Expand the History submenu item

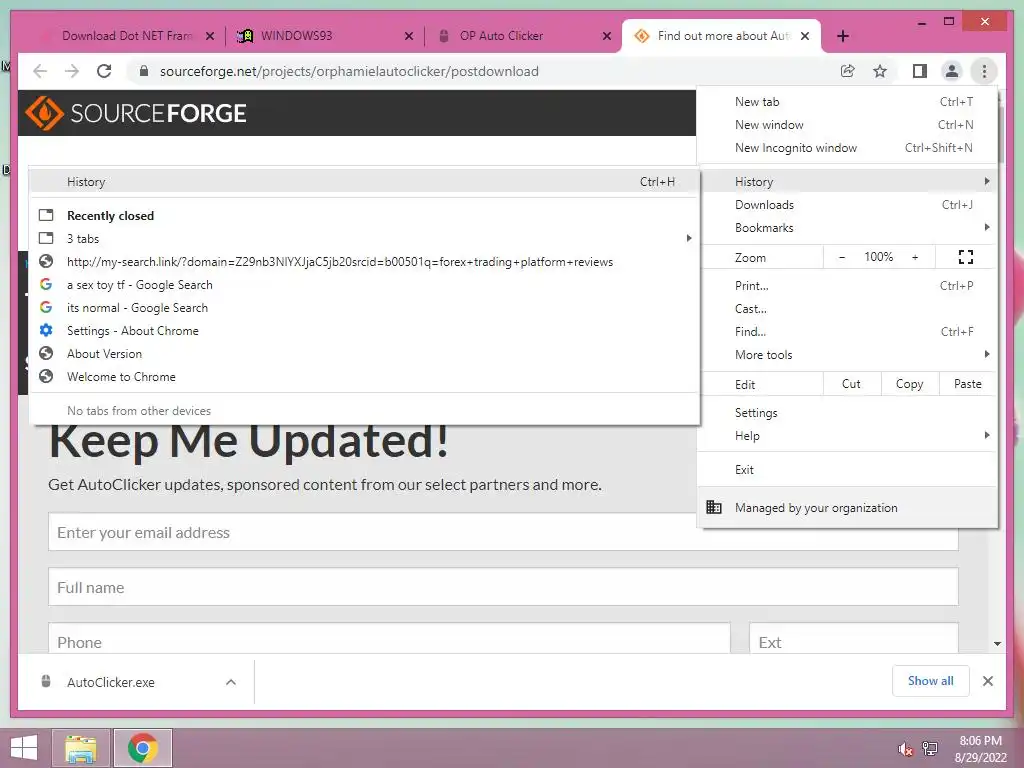[847, 182]
